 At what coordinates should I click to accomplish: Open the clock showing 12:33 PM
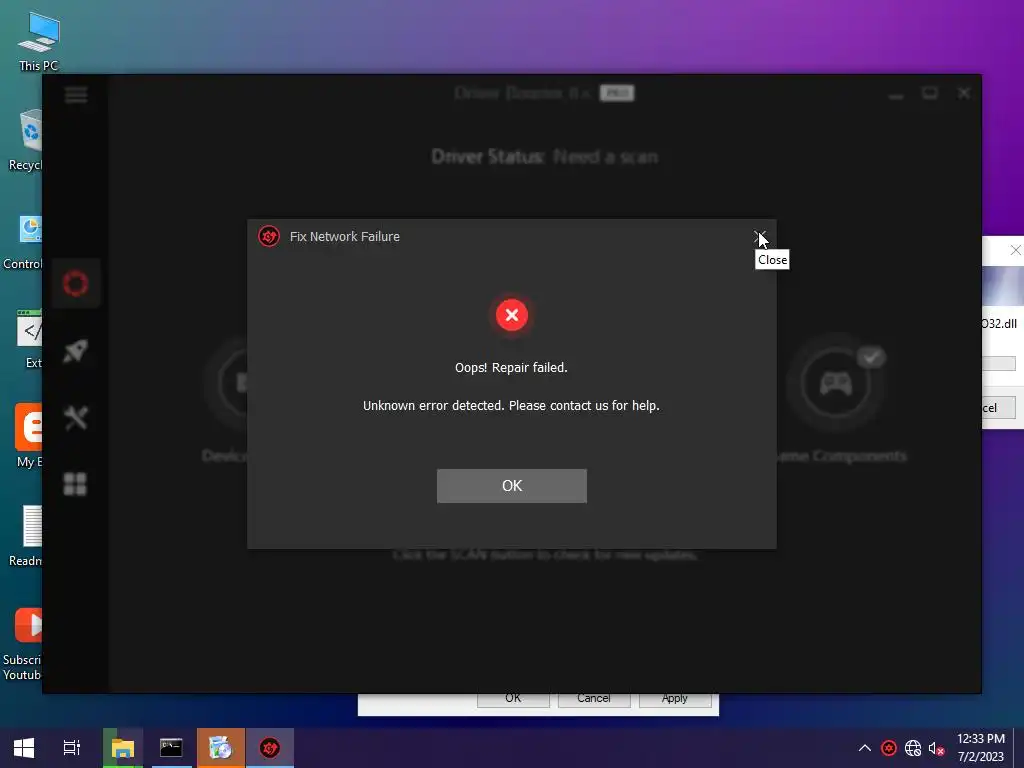pyautogui.click(x=981, y=748)
